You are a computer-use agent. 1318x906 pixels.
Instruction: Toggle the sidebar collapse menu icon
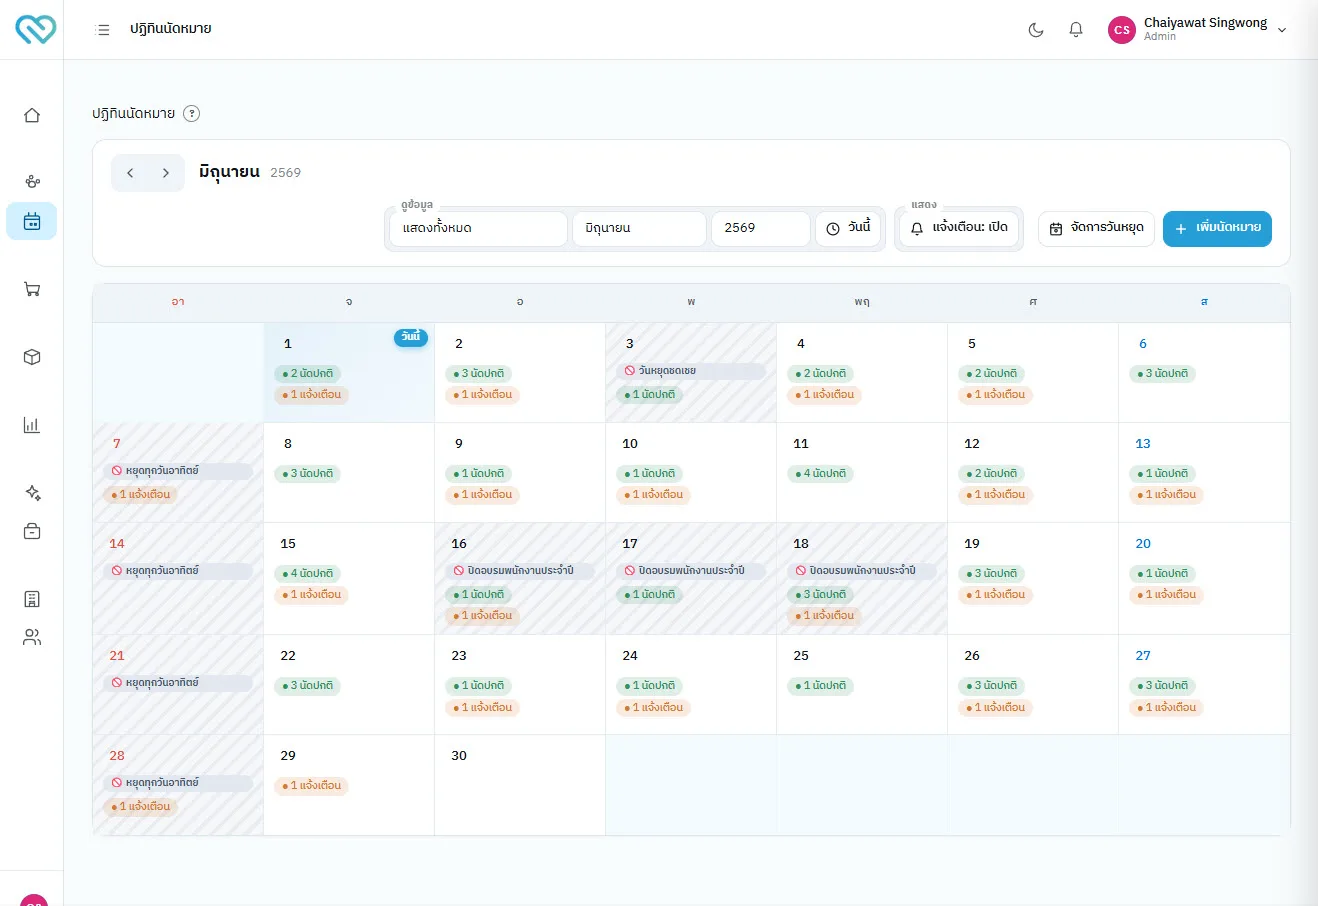102,30
